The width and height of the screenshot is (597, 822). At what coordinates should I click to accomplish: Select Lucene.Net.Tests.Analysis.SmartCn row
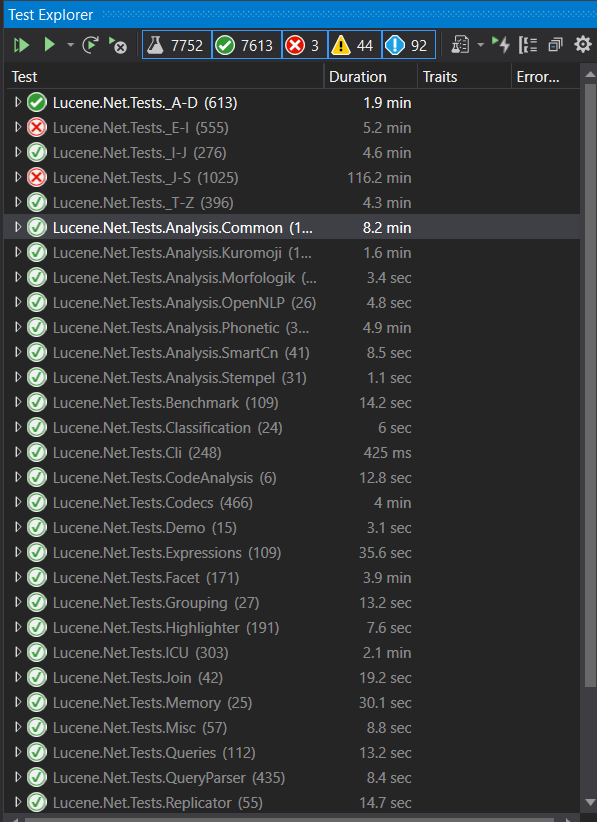click(292, 352)
